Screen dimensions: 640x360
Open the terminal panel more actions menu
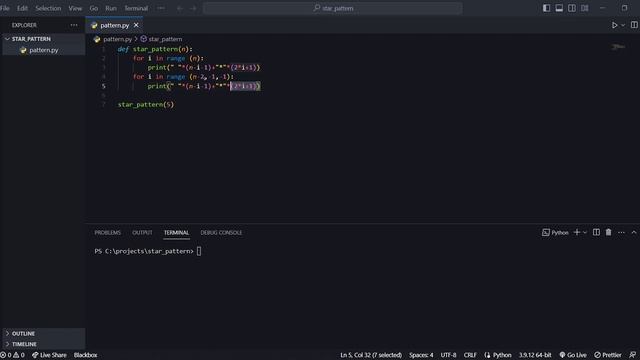pyautogui.click(x=621, y=233)
